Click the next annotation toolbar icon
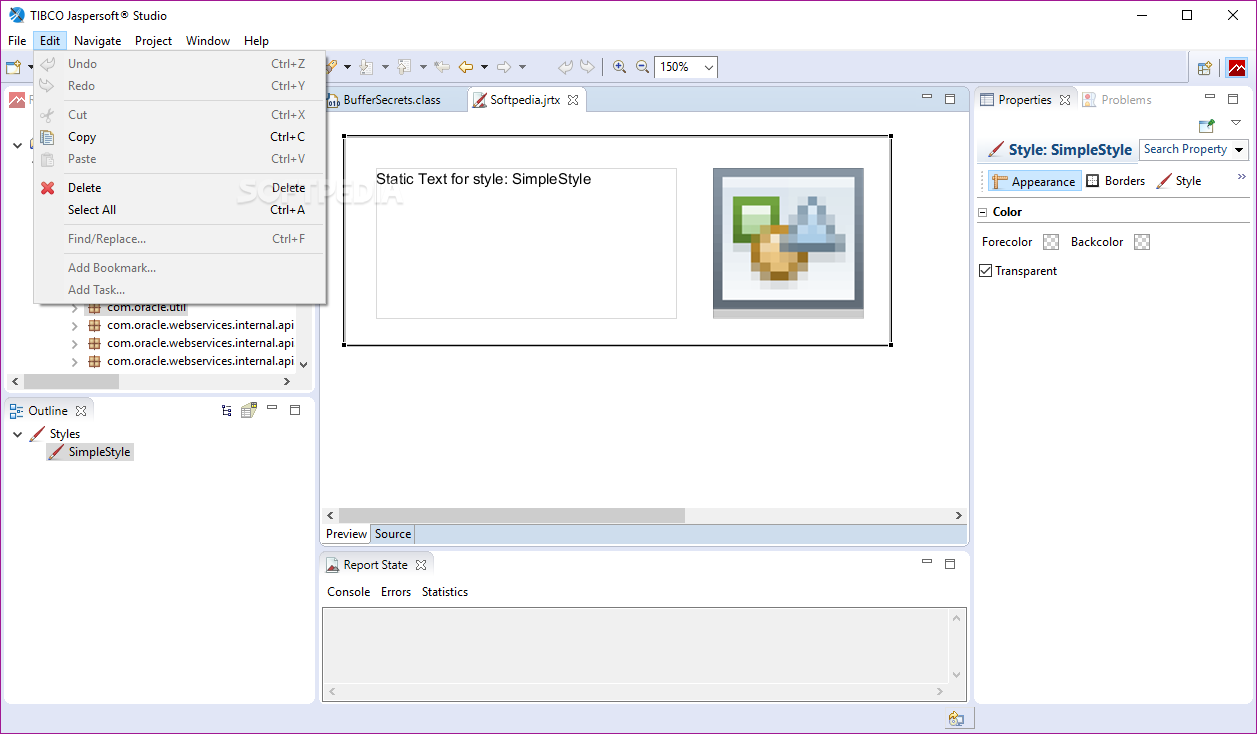The width and height of the screenshot is (1257, 734). coord(366,67)
